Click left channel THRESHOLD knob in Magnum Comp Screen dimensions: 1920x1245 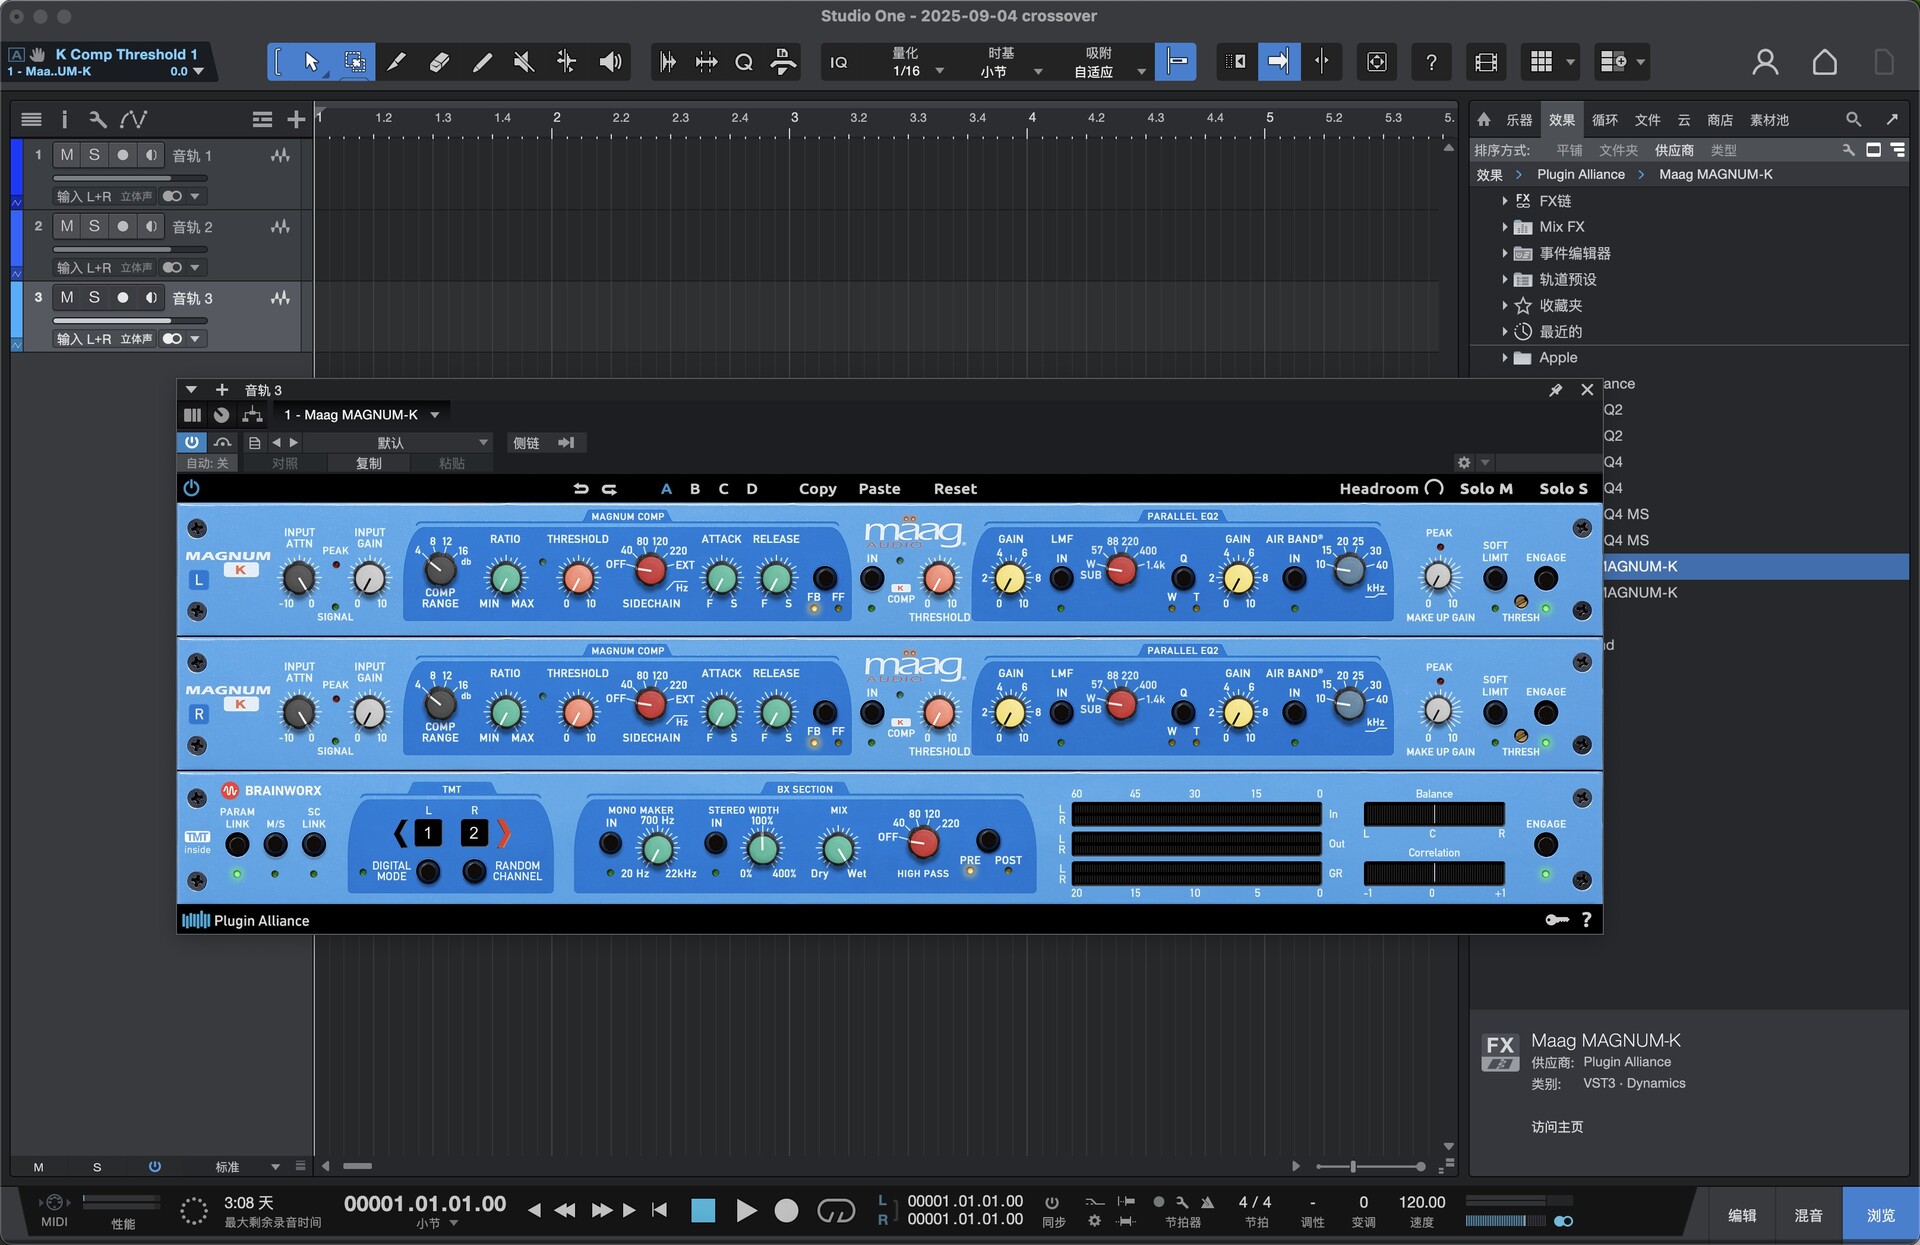click(x=577, y=578)
